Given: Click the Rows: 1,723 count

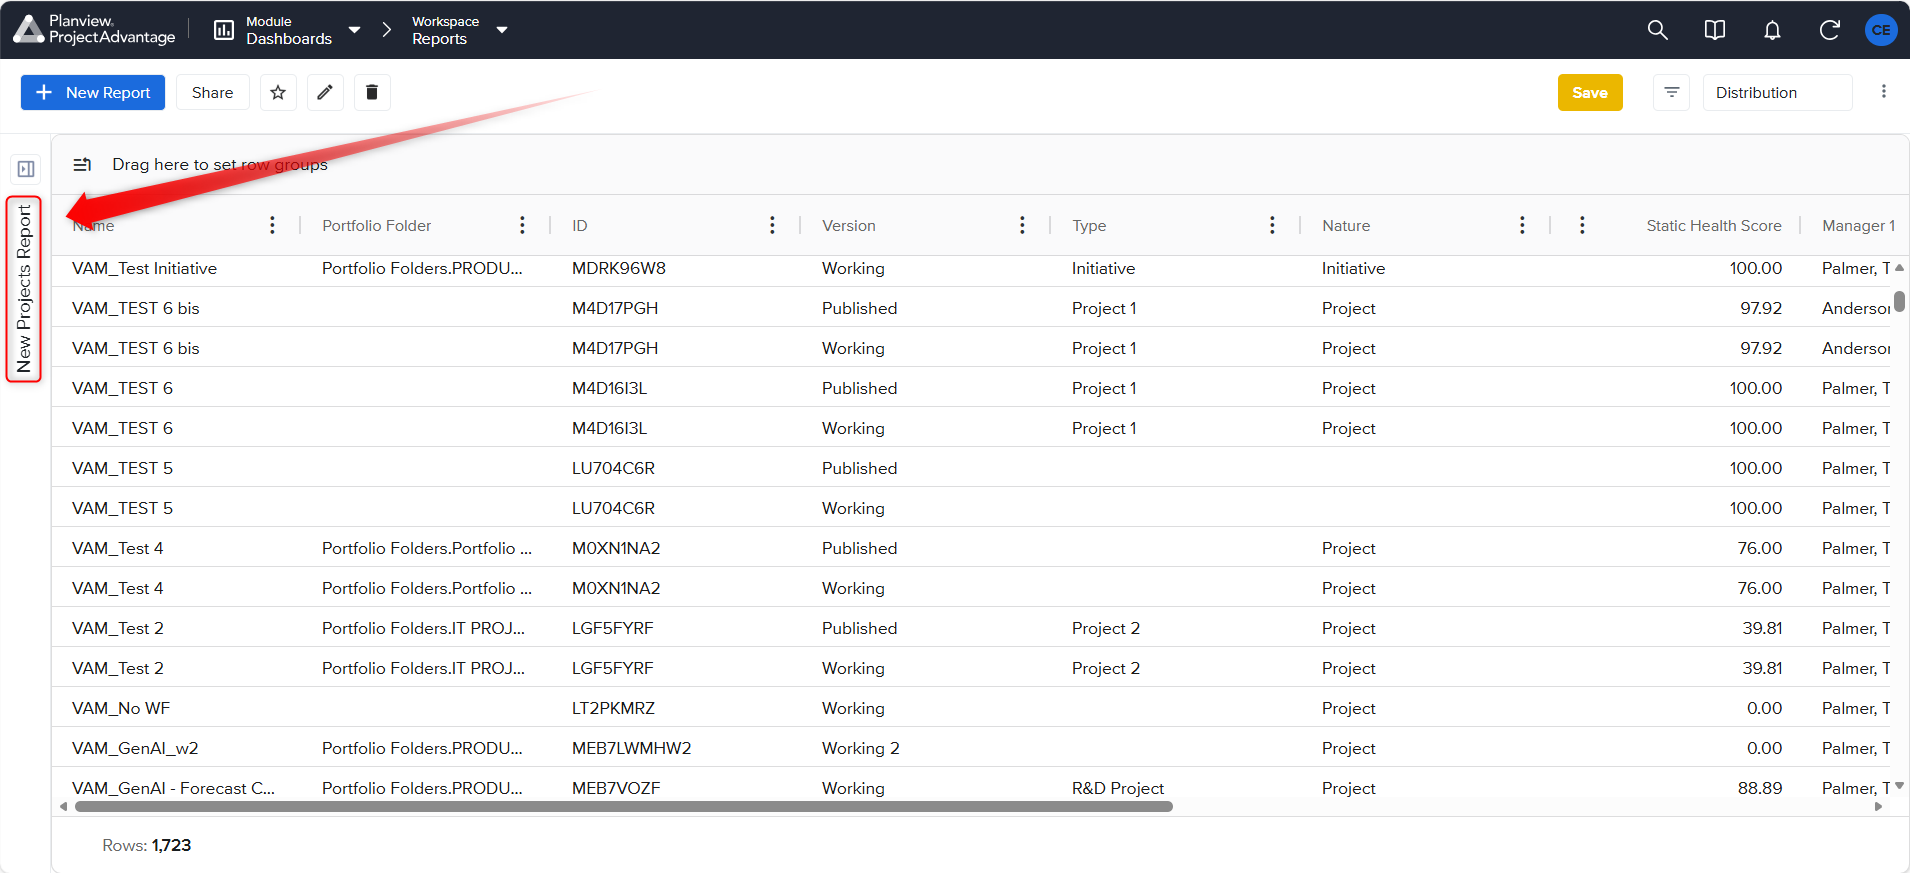Looking at the screenshot, I should tap(147, 845).
